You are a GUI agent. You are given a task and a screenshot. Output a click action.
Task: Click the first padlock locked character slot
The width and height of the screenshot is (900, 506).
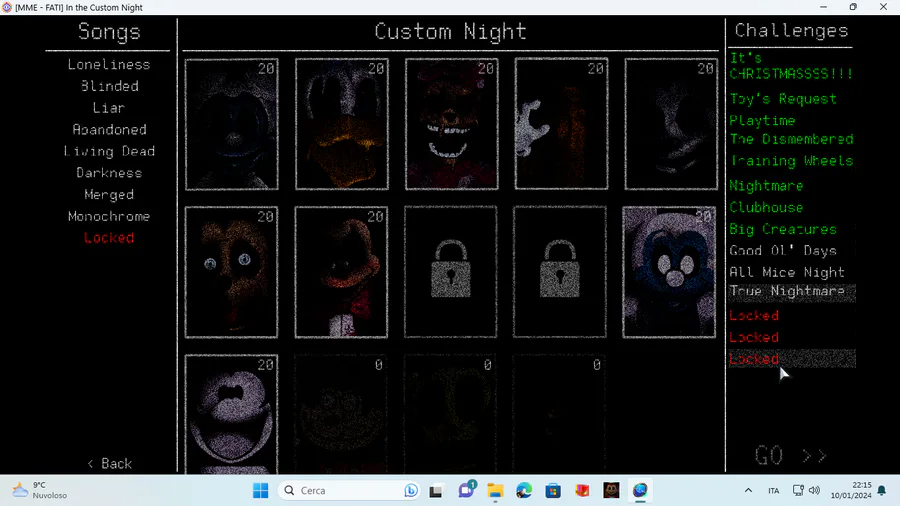[x=451, y=272]
